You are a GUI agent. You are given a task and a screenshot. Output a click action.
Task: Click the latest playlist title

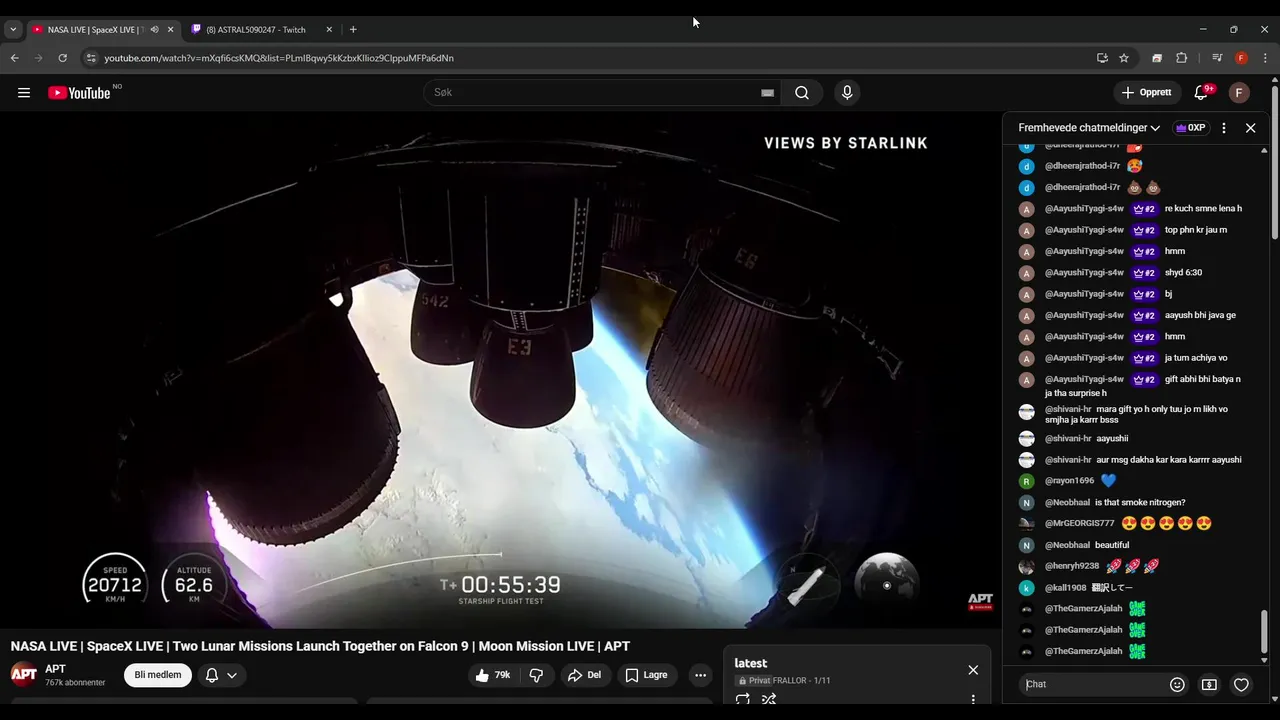[751, 663]
